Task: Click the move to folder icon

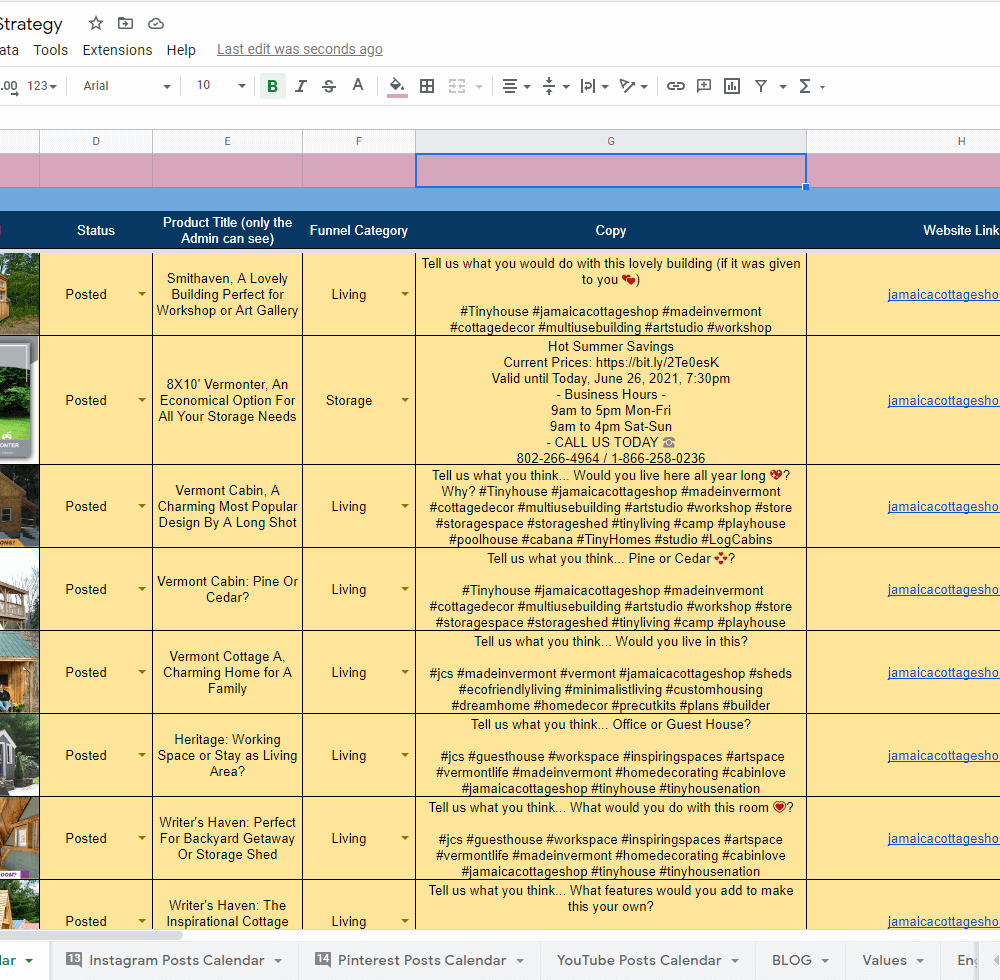Action: (125, 23)
